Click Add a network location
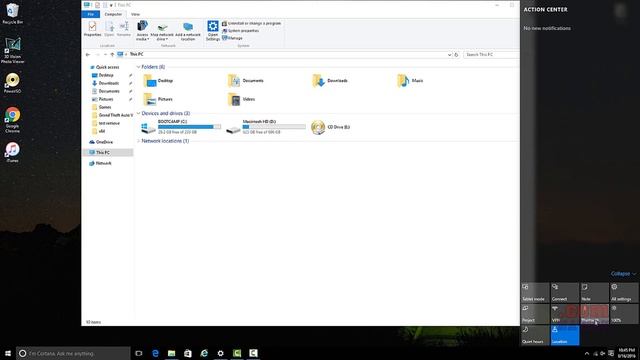640x360 pixels. click(x=188, y=31)
